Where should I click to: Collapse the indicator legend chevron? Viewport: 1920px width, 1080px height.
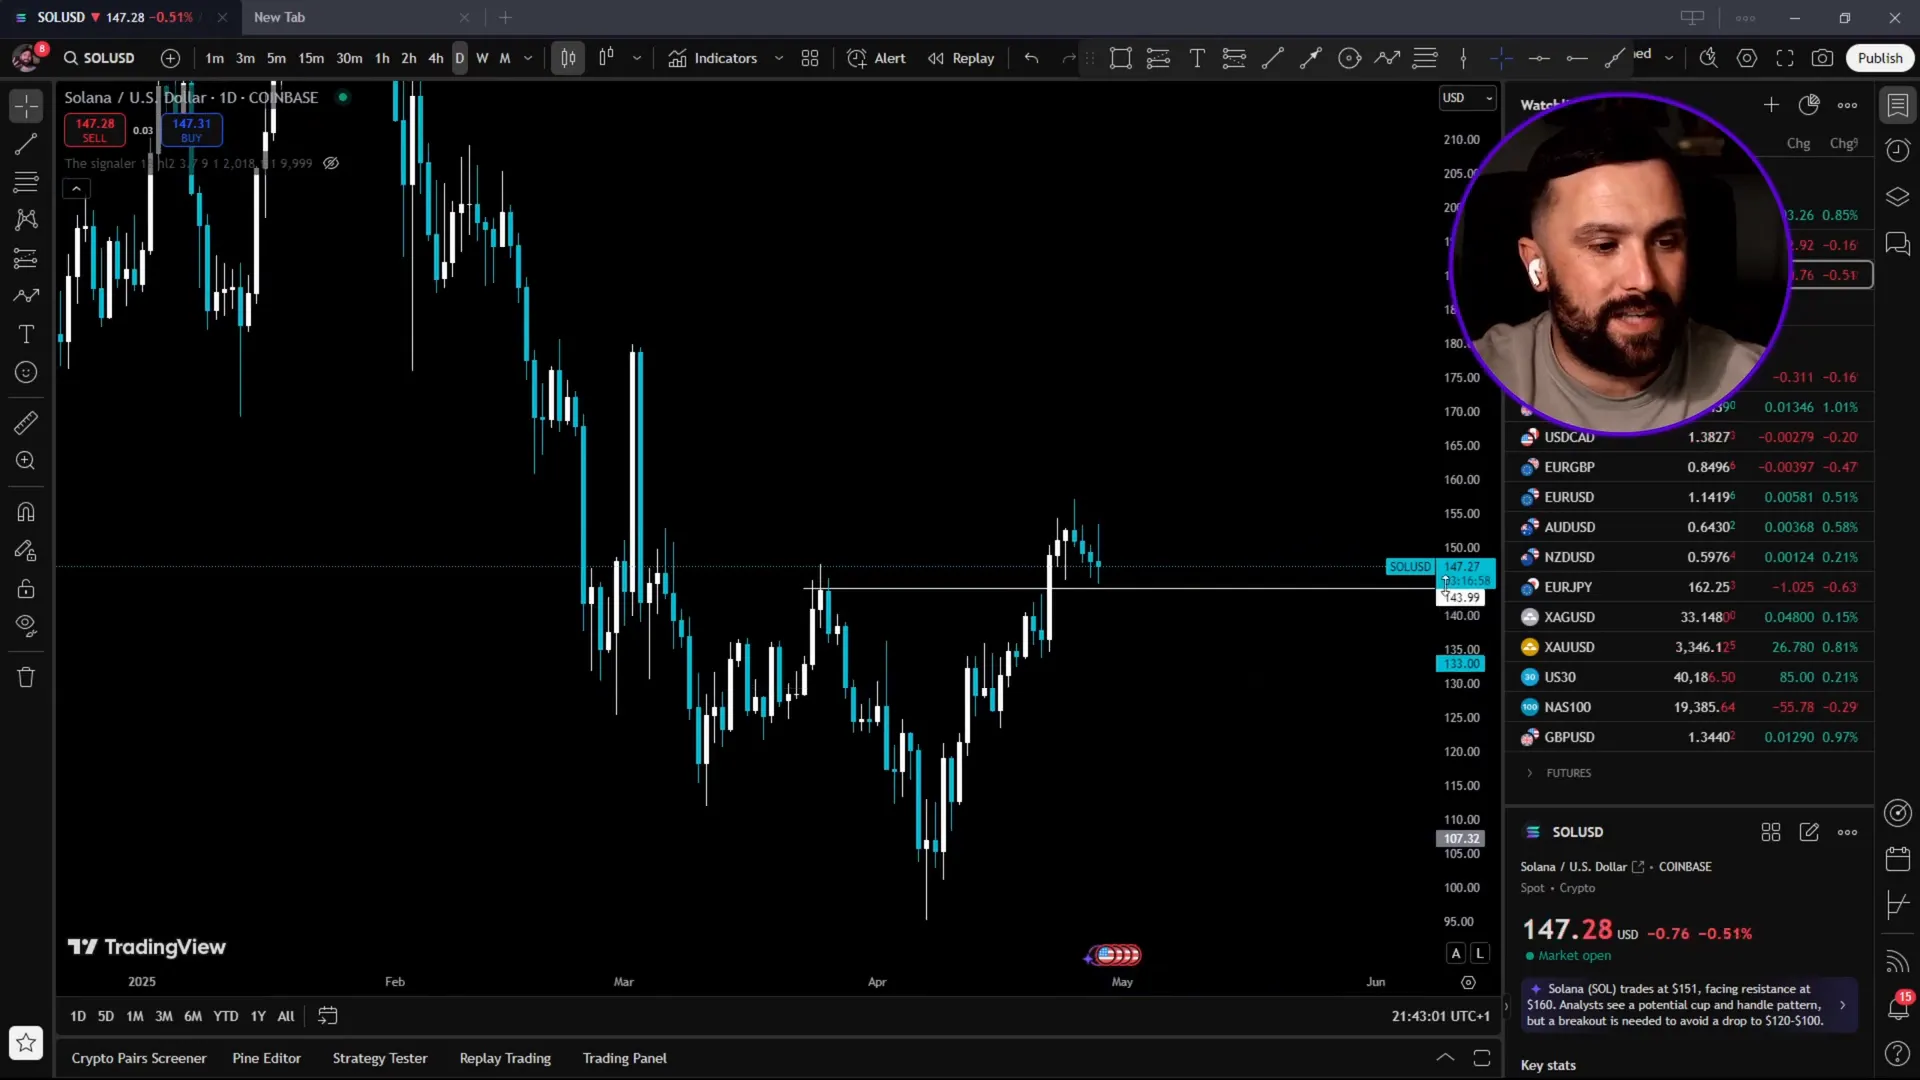pos(76,188)
